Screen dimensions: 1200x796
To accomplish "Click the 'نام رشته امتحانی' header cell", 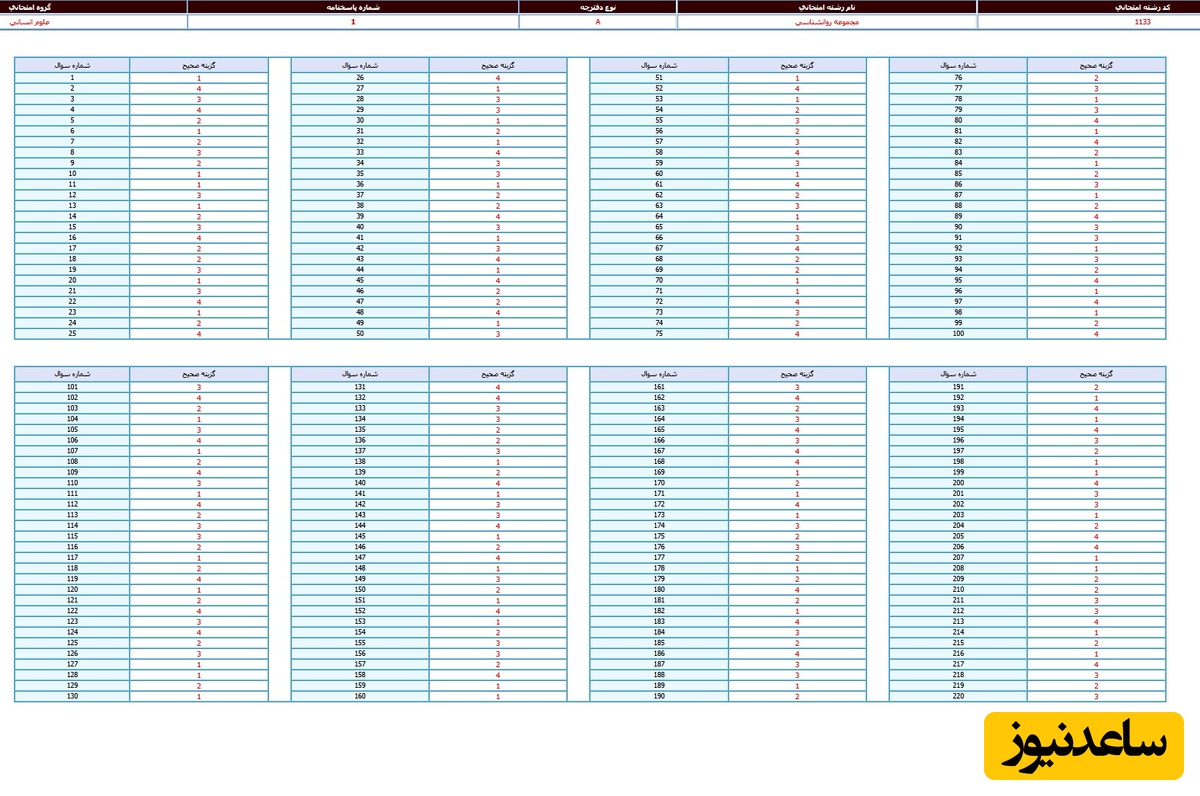I will [826, 7].
